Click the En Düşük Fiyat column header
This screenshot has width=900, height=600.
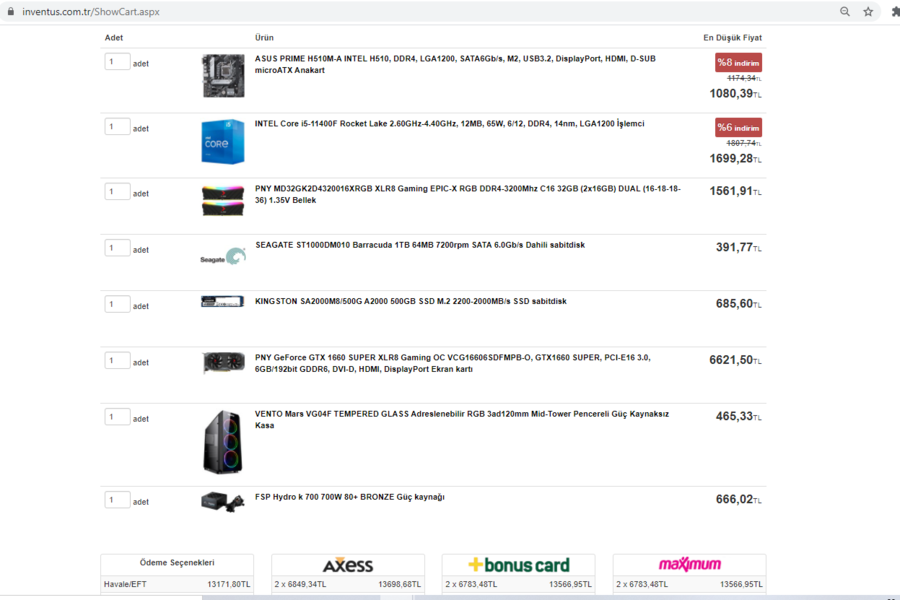732,38
